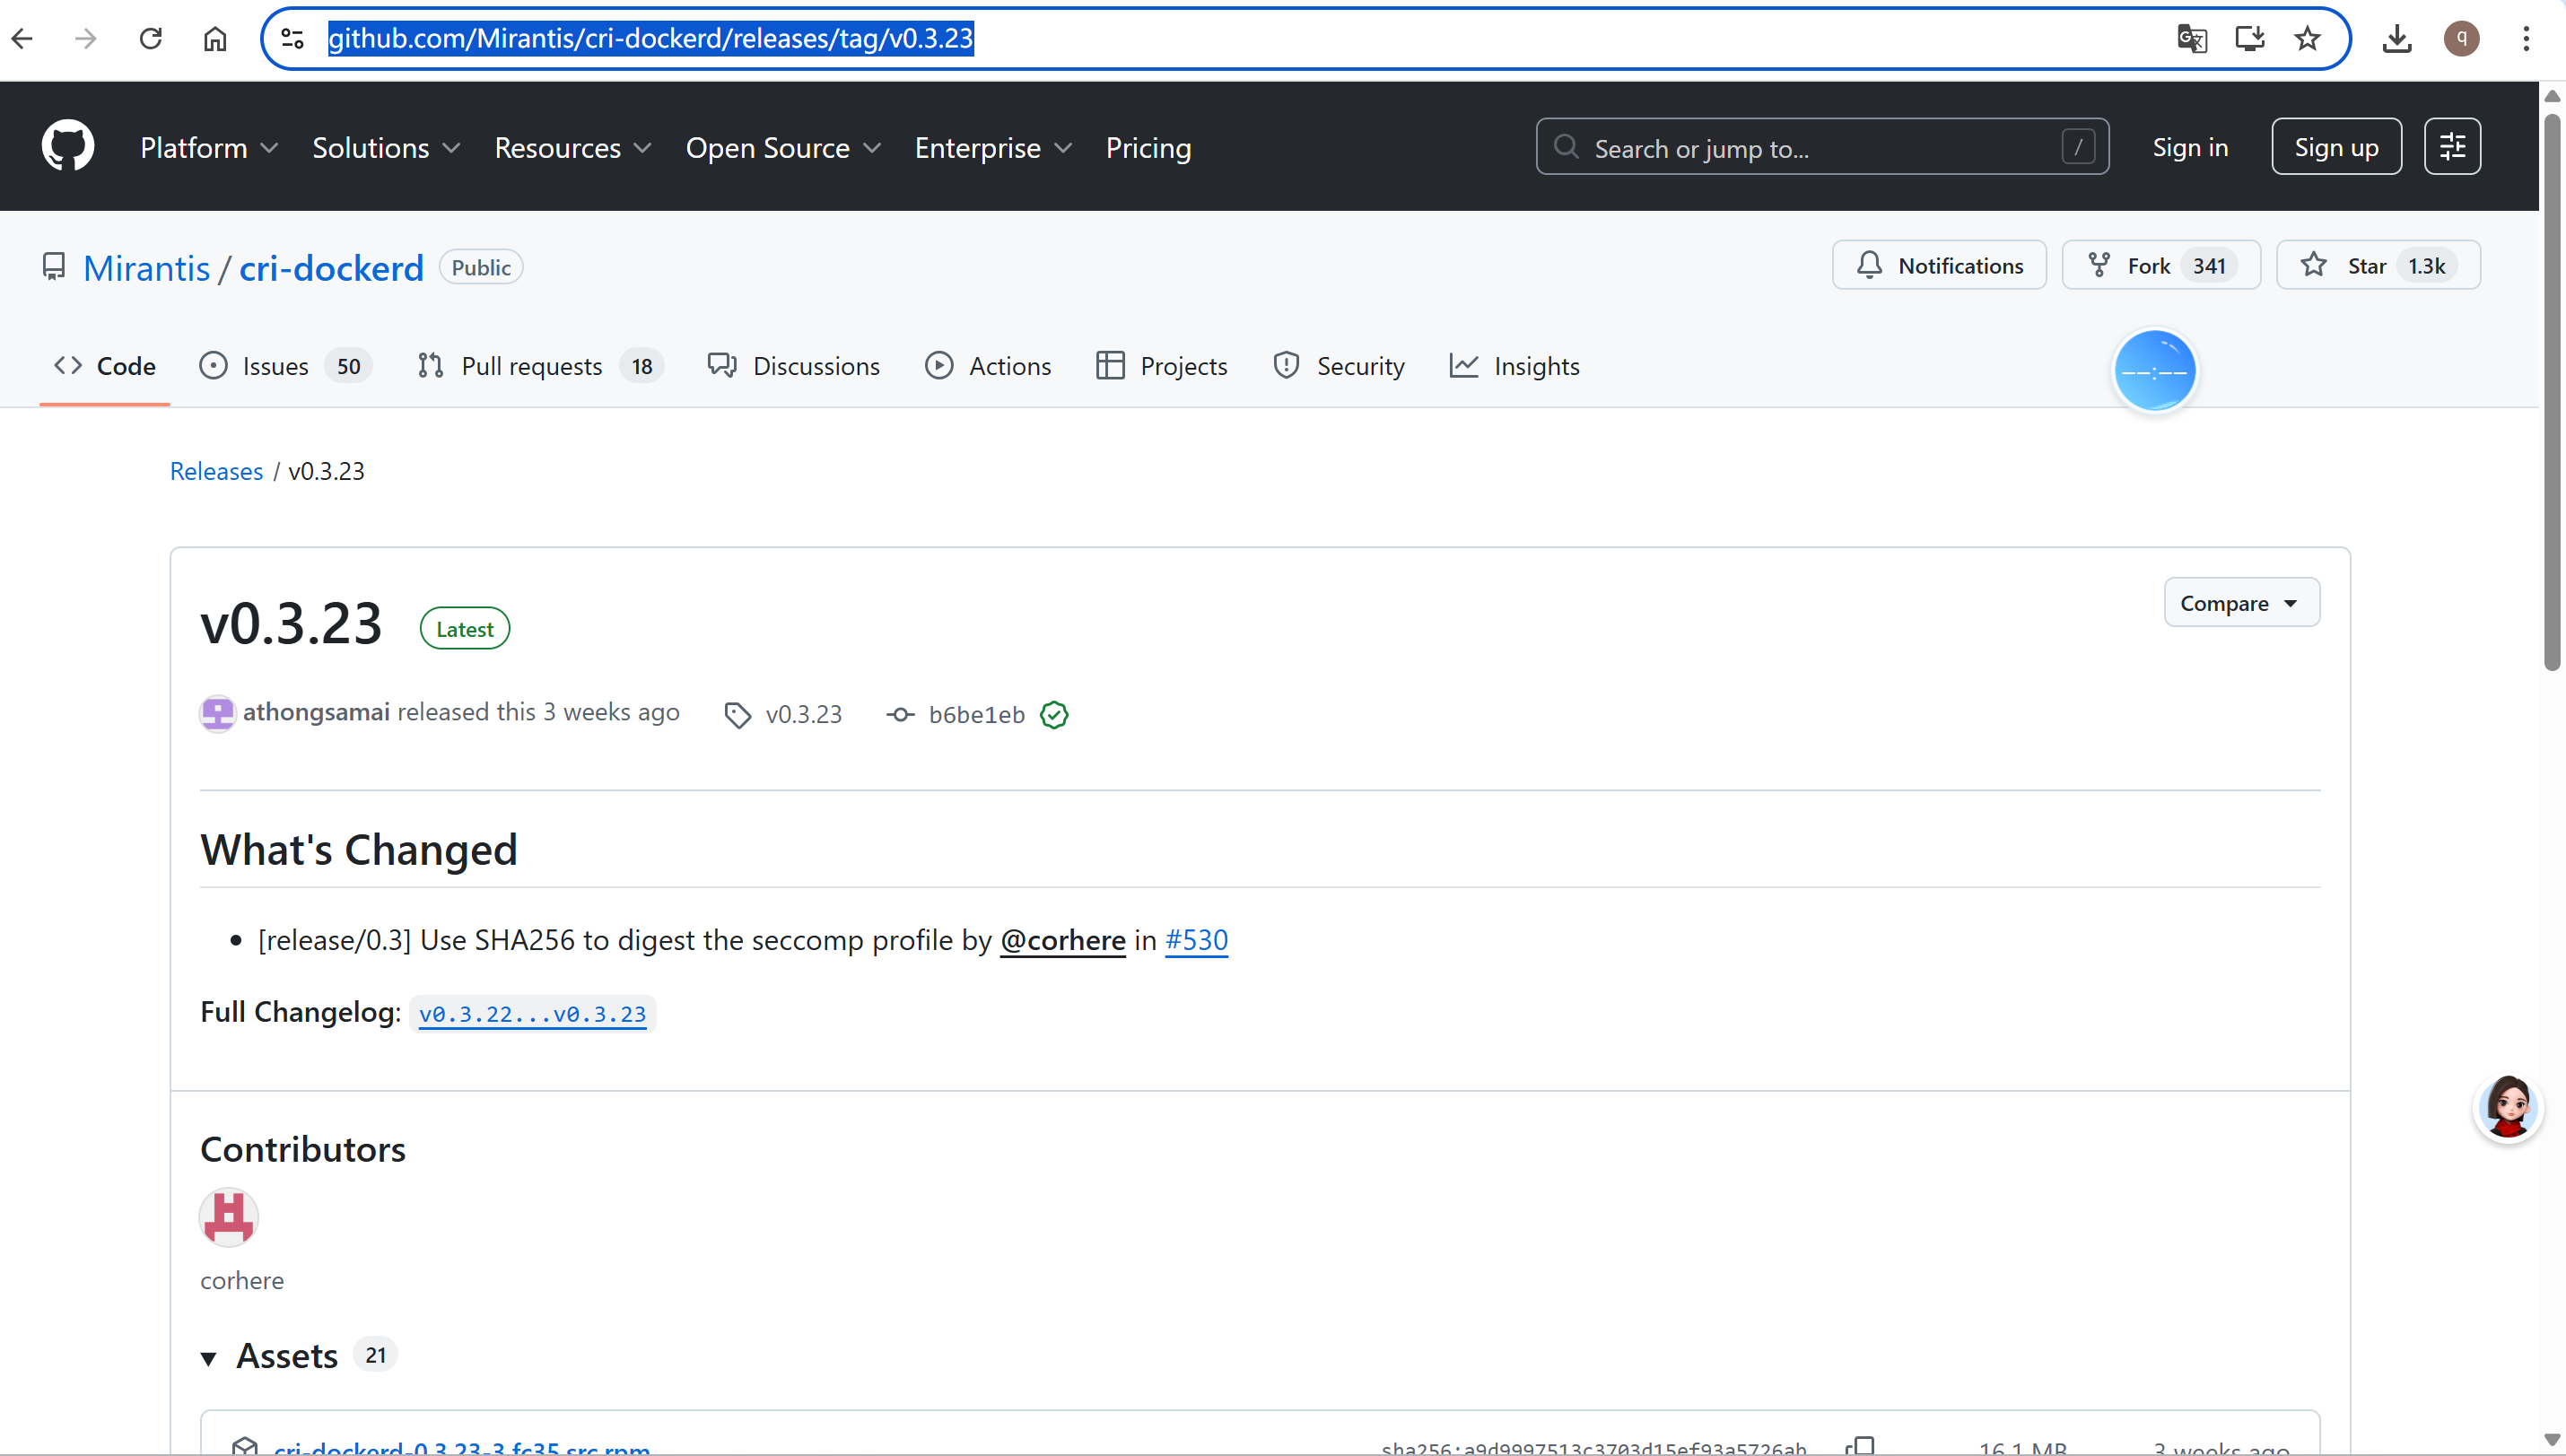
Task: Open the browser profile avatar
Action: (x=2461, y=39)
